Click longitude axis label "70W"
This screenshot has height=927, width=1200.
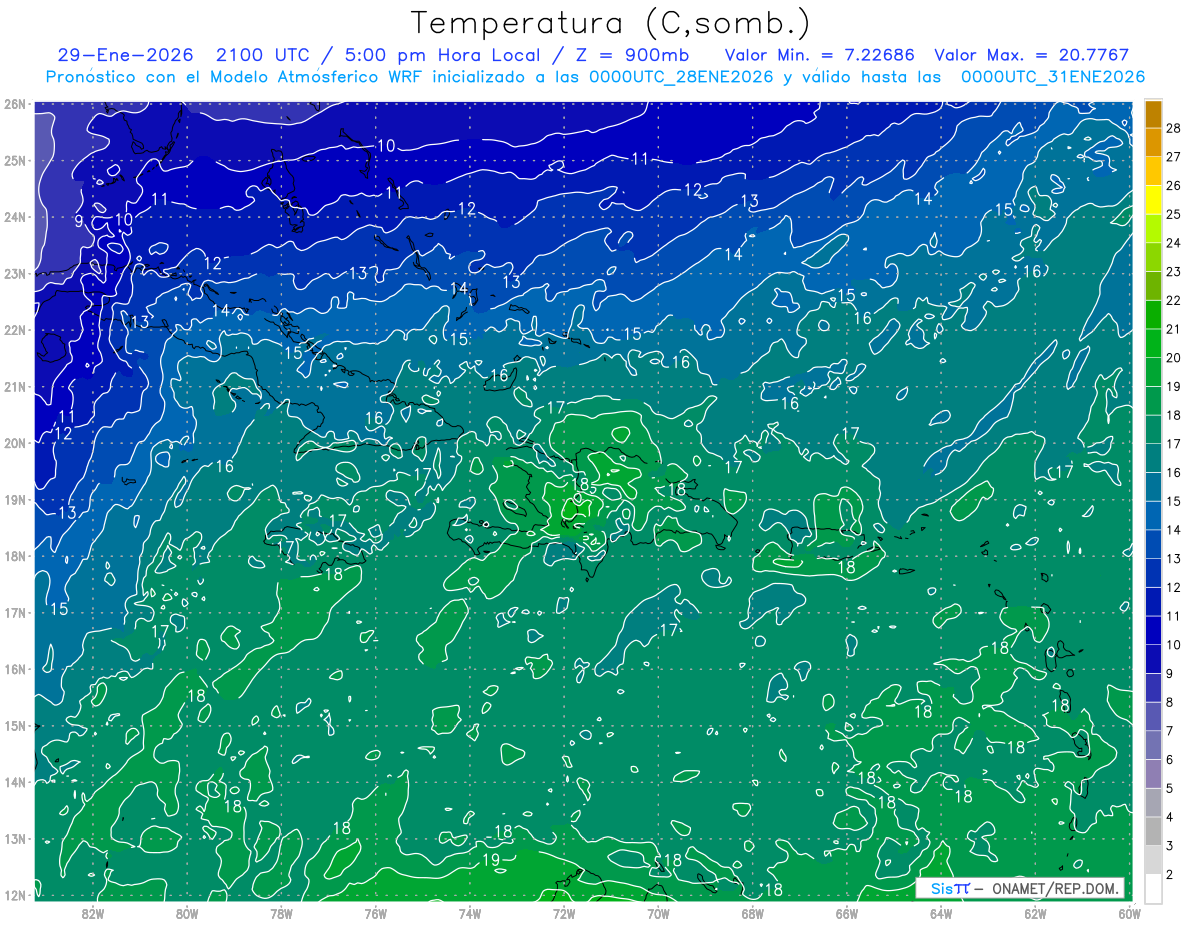(658, 913)
